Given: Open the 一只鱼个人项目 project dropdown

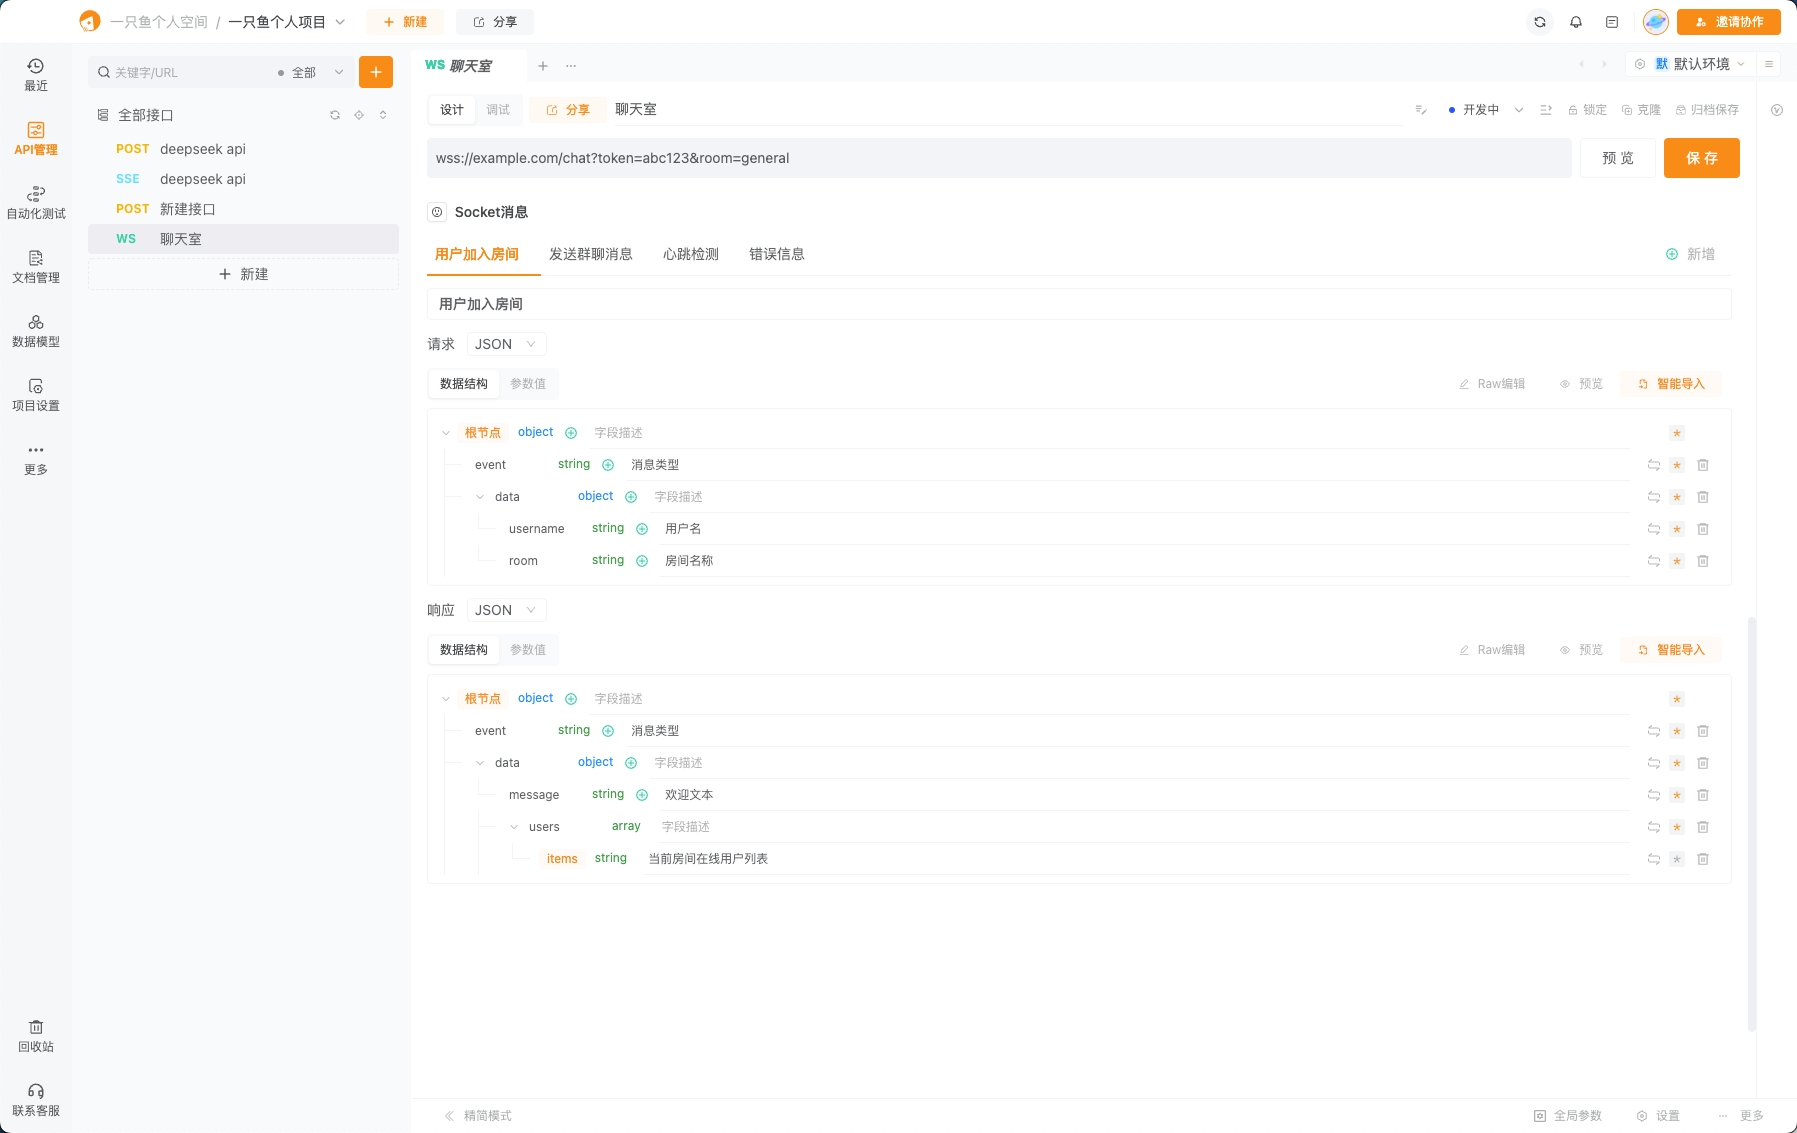Looking at the screenshot, I should point(287,22).
